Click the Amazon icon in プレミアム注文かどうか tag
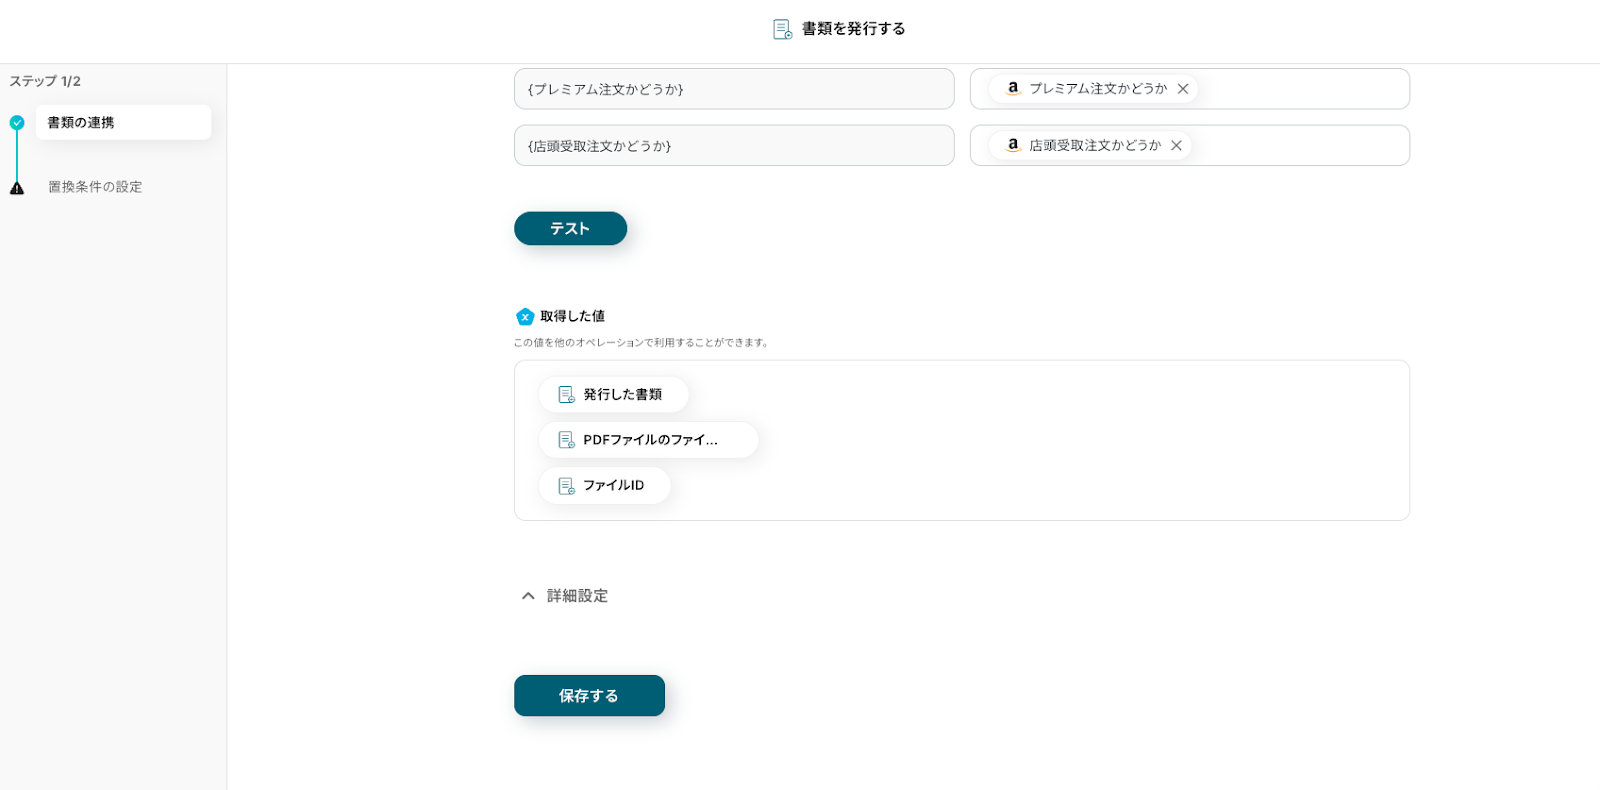 [x=1013, y=88]
